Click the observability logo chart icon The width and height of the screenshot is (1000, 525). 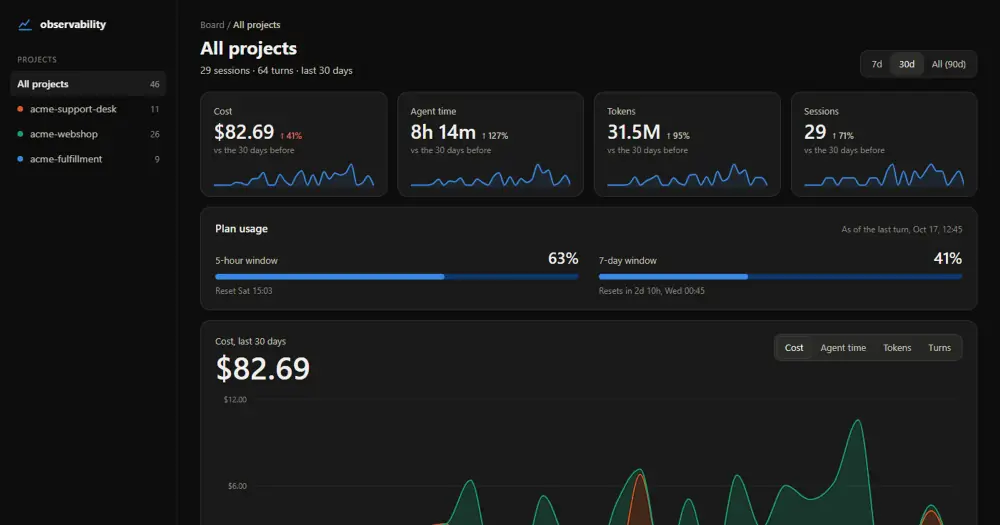coord(25,25)
